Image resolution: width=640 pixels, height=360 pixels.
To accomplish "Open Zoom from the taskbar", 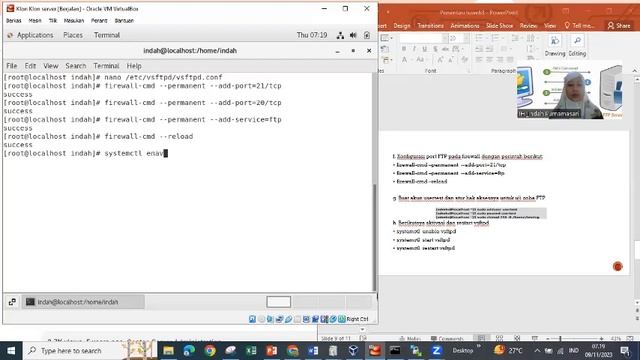I will 436,351.
